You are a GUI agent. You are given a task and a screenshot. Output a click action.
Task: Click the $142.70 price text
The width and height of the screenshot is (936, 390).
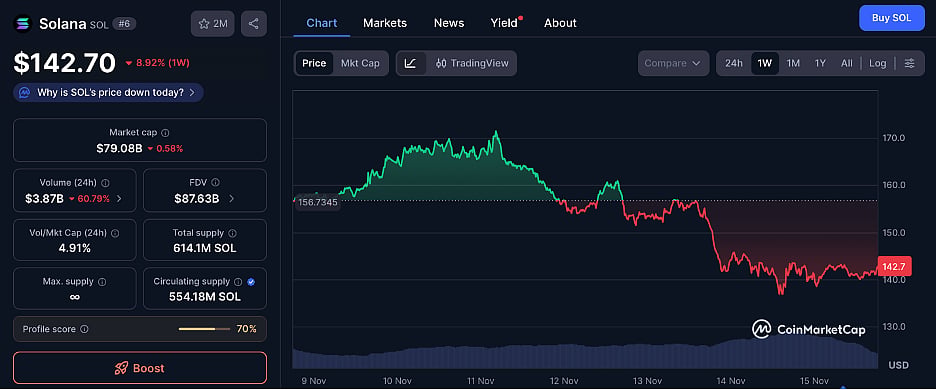coord(64,63)
